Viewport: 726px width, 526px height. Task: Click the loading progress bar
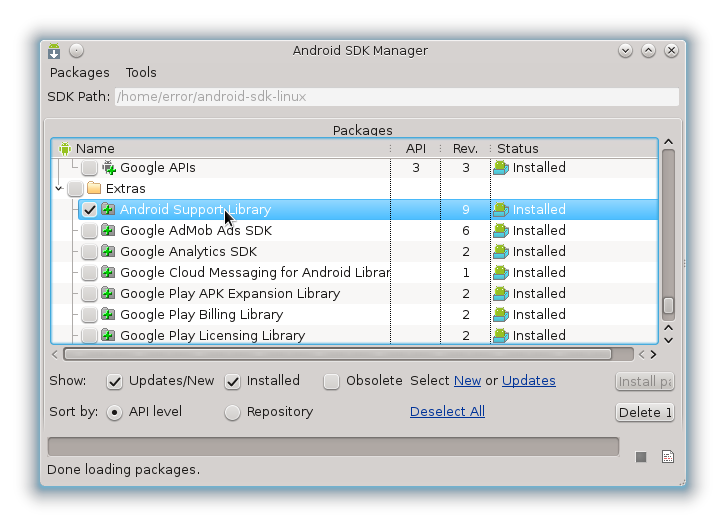[x=333, y=447]
